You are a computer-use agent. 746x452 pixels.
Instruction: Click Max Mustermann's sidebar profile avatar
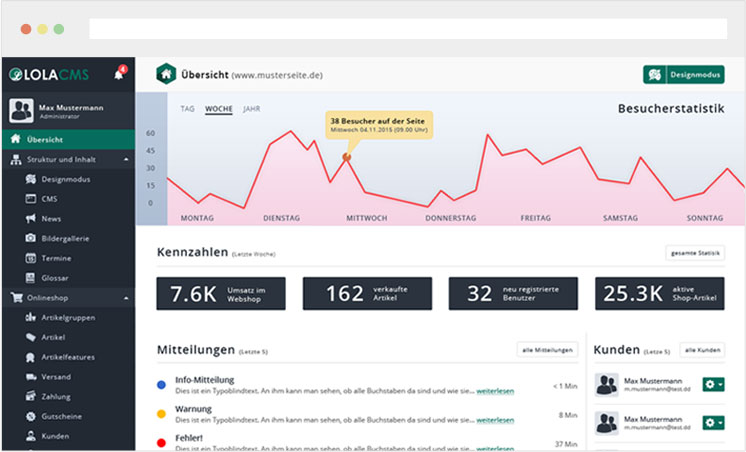click(21, 111)
